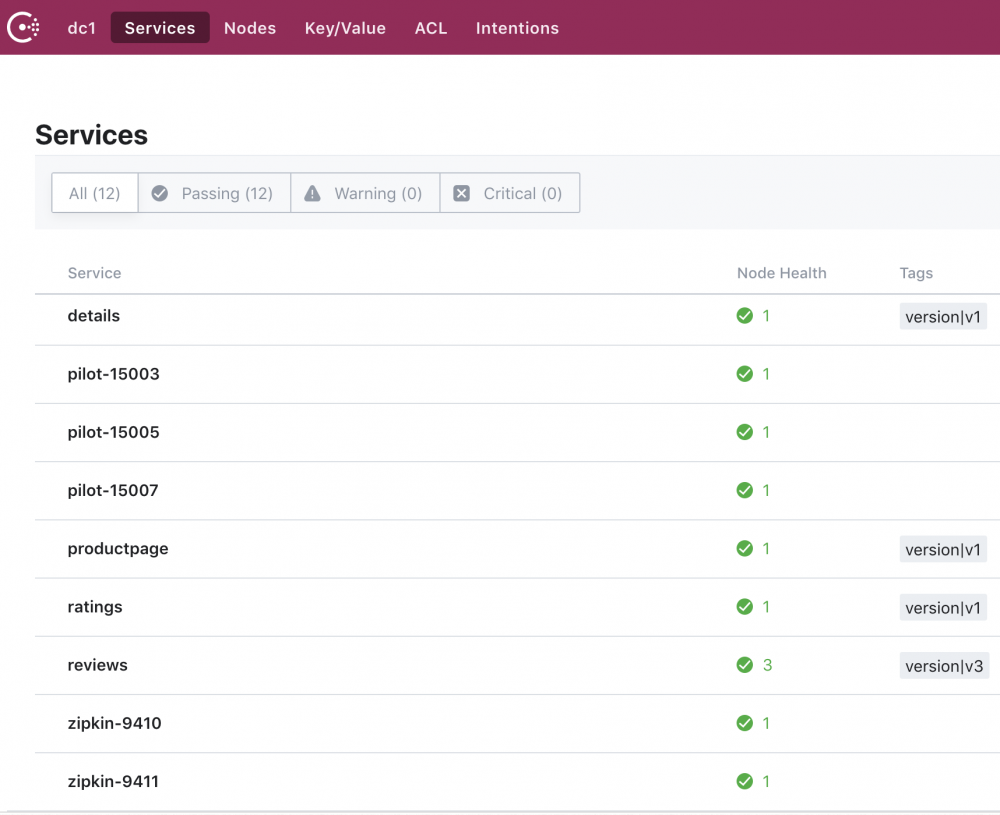Open the Key/Value tab
This screenshot has width=1000, height=815.
345,28
